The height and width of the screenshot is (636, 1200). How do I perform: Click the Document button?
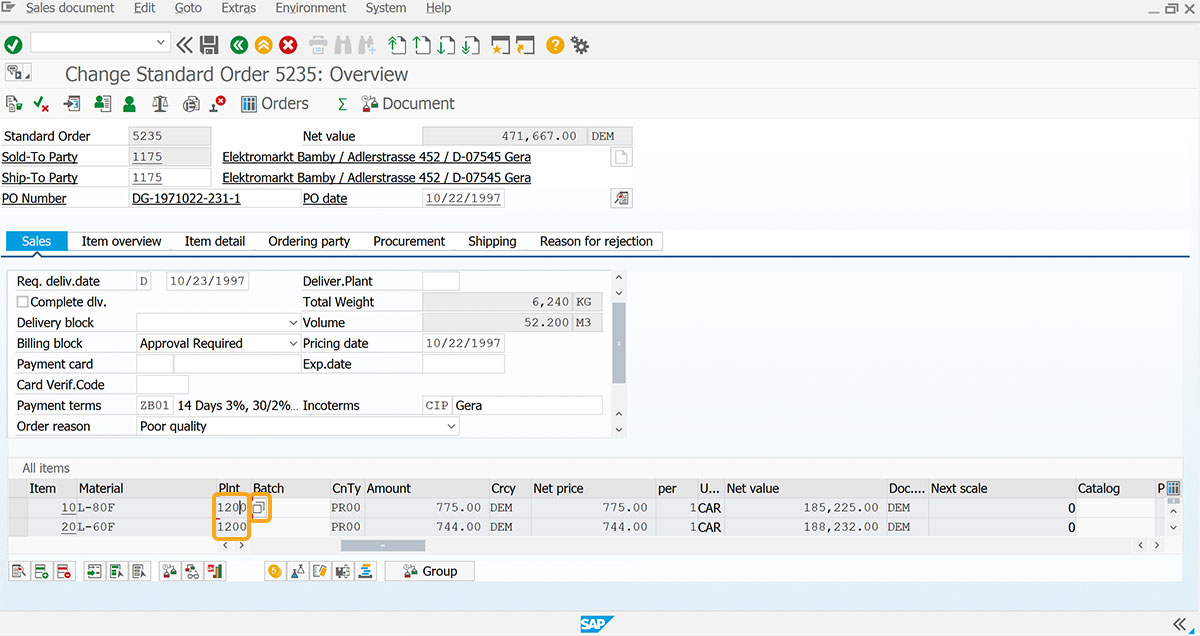[407, 103]
